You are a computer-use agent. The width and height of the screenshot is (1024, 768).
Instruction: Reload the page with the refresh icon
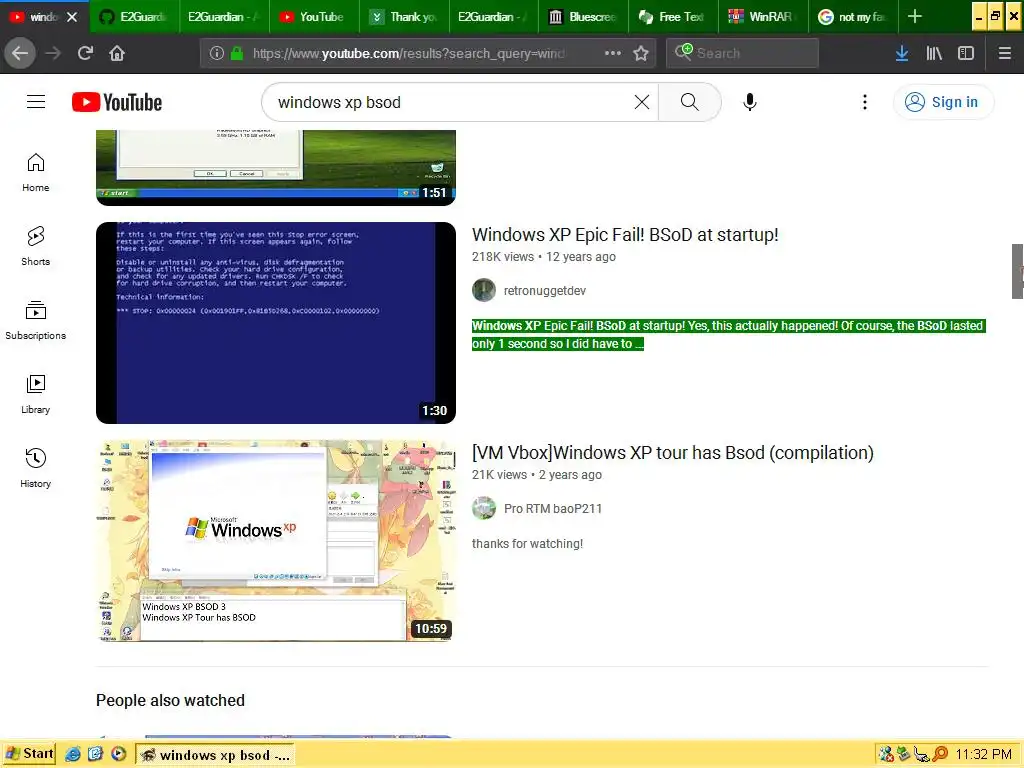point(85,53)
